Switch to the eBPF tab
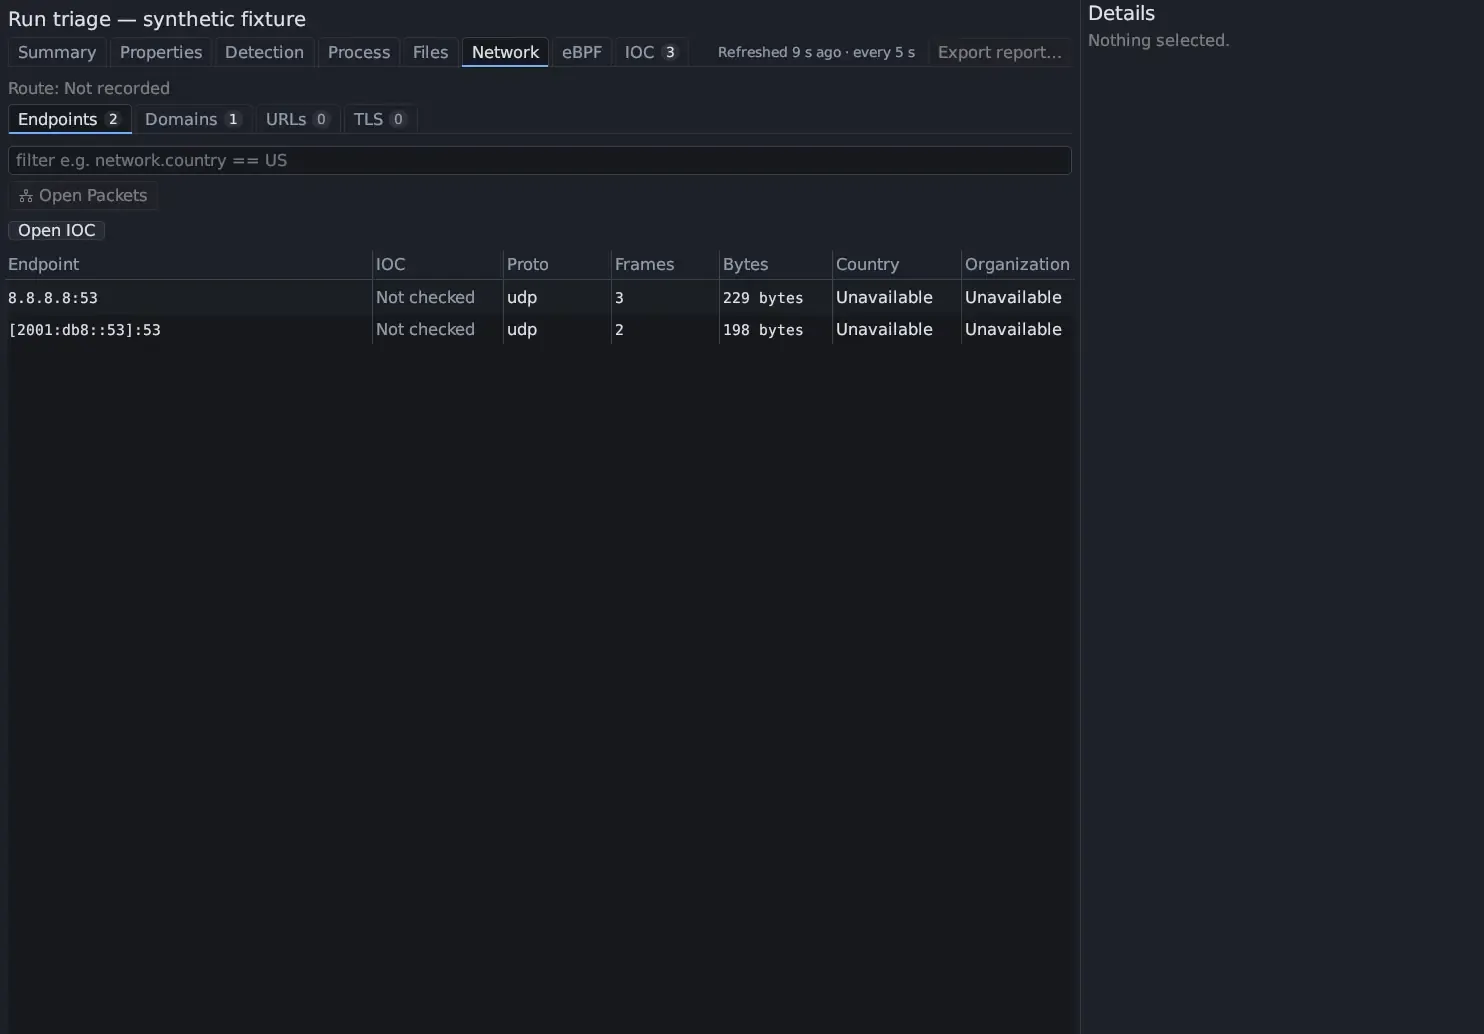 [x=582, y=52]
